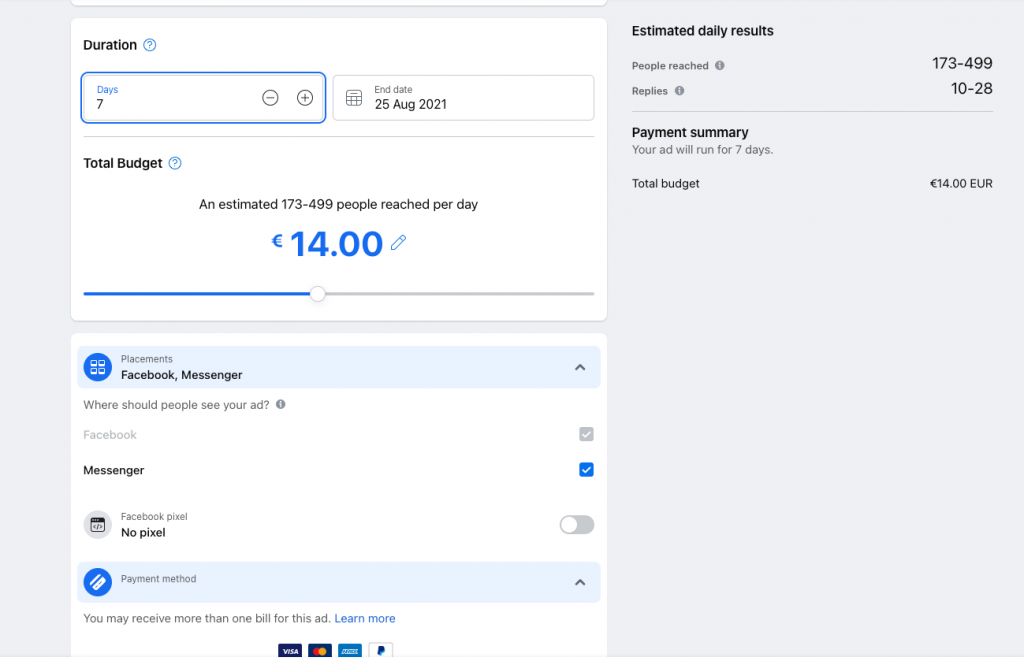
Task: Click the 'Facebook, Messenger' placements summary
Action: click(182, 375)
